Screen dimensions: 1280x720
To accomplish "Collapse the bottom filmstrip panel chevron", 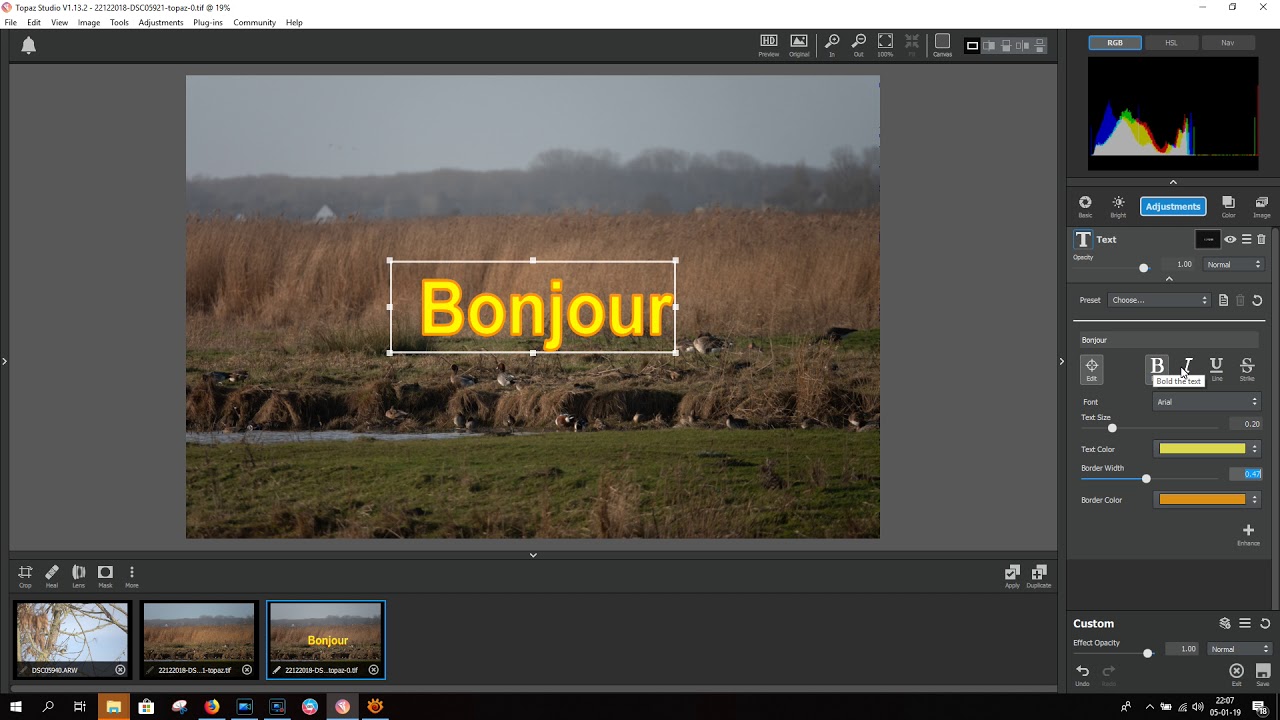I will (533, 555).
